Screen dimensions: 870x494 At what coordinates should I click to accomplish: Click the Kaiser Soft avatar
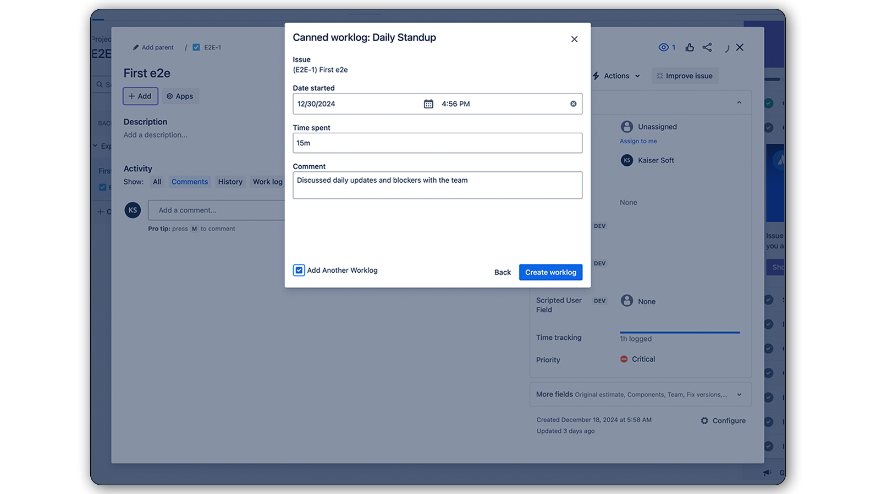pyautogui.click(x=627, y=160)
